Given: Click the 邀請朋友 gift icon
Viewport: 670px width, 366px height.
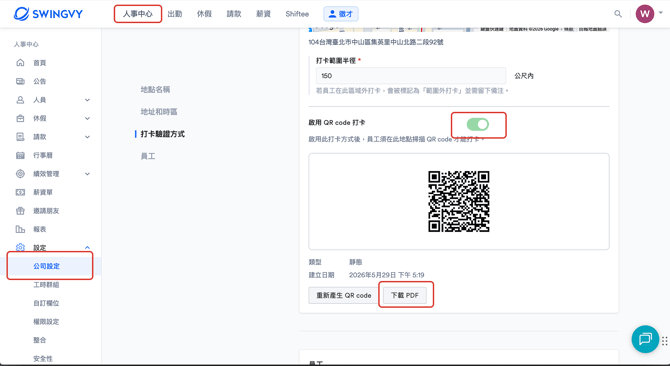Looking at the screenshot, I should click(x=20, y=211).
